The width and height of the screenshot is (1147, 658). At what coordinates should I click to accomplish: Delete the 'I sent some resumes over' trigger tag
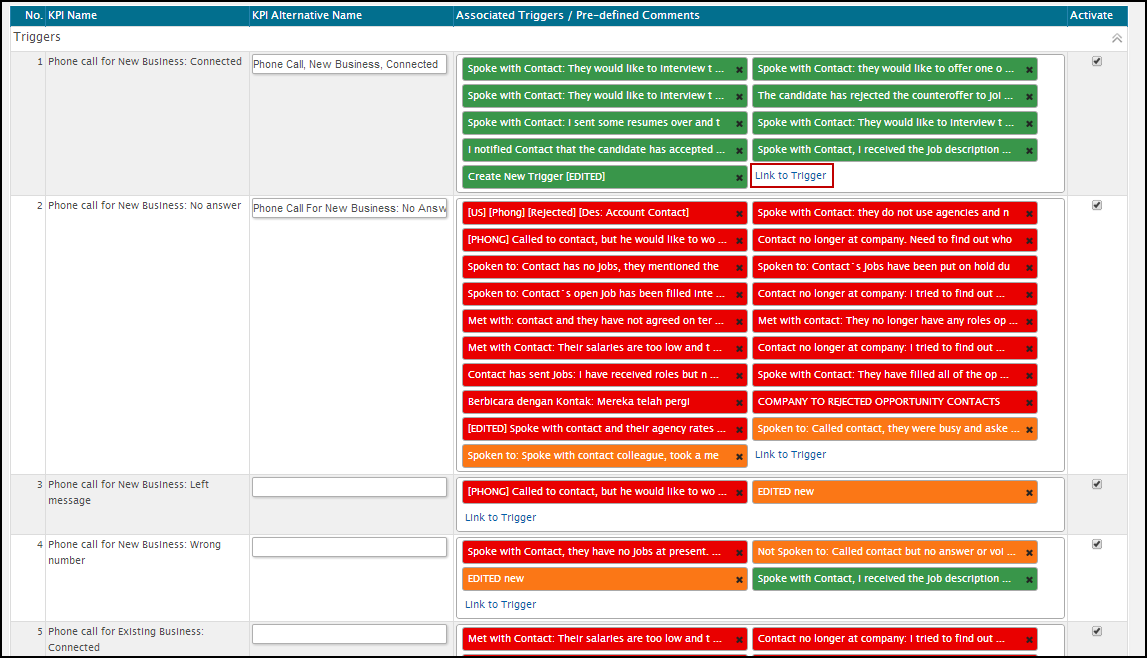click(740, 124)
